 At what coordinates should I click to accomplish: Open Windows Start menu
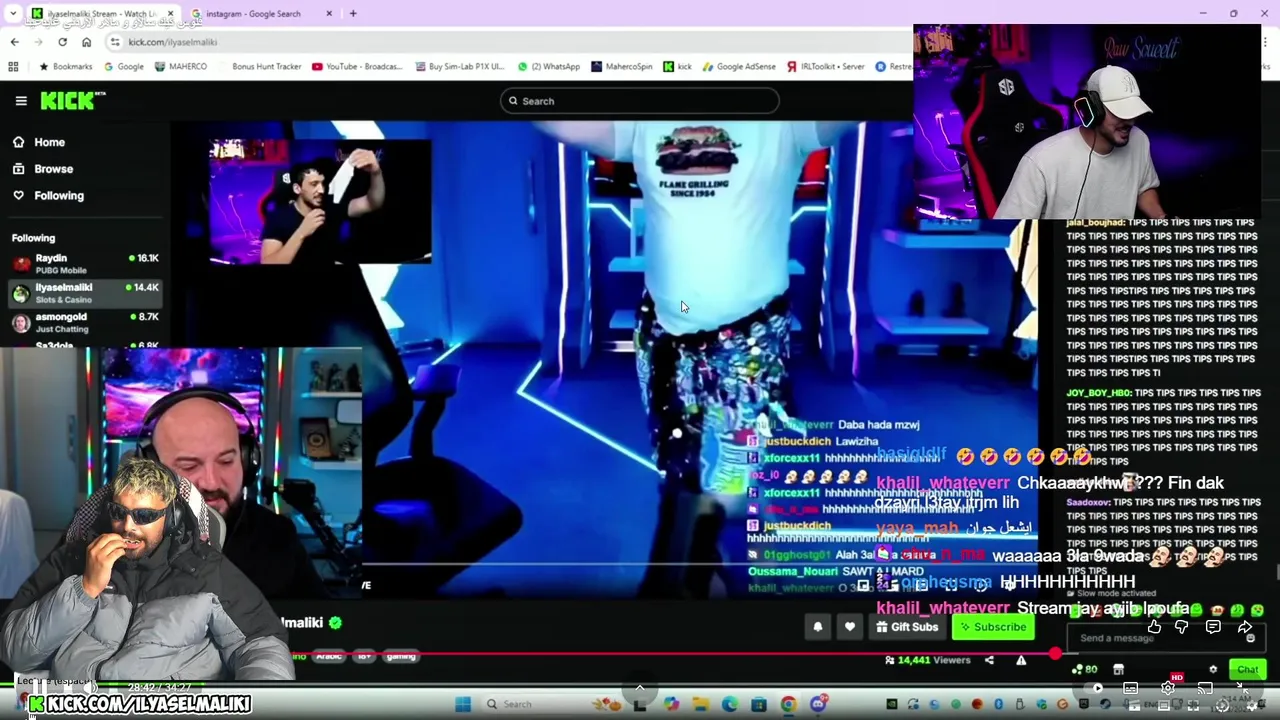click(x=462, y=704)
